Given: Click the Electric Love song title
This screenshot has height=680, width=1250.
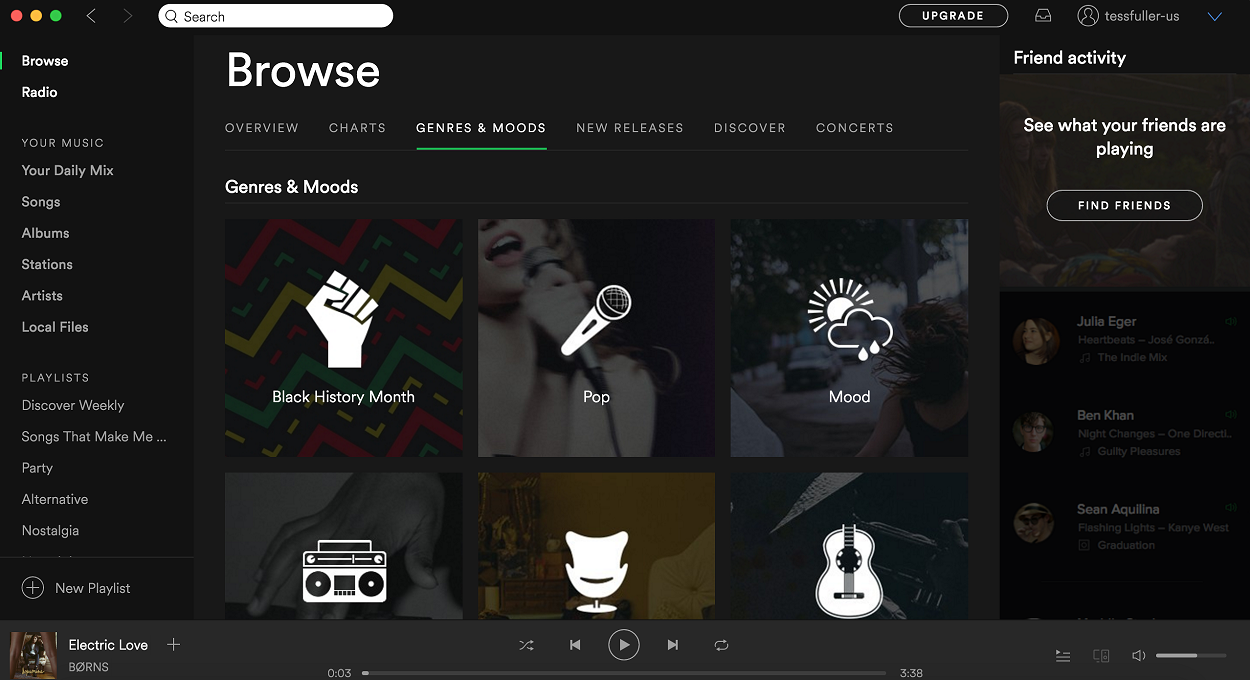Looking at the screenshot, I should (x=108, y=645).
